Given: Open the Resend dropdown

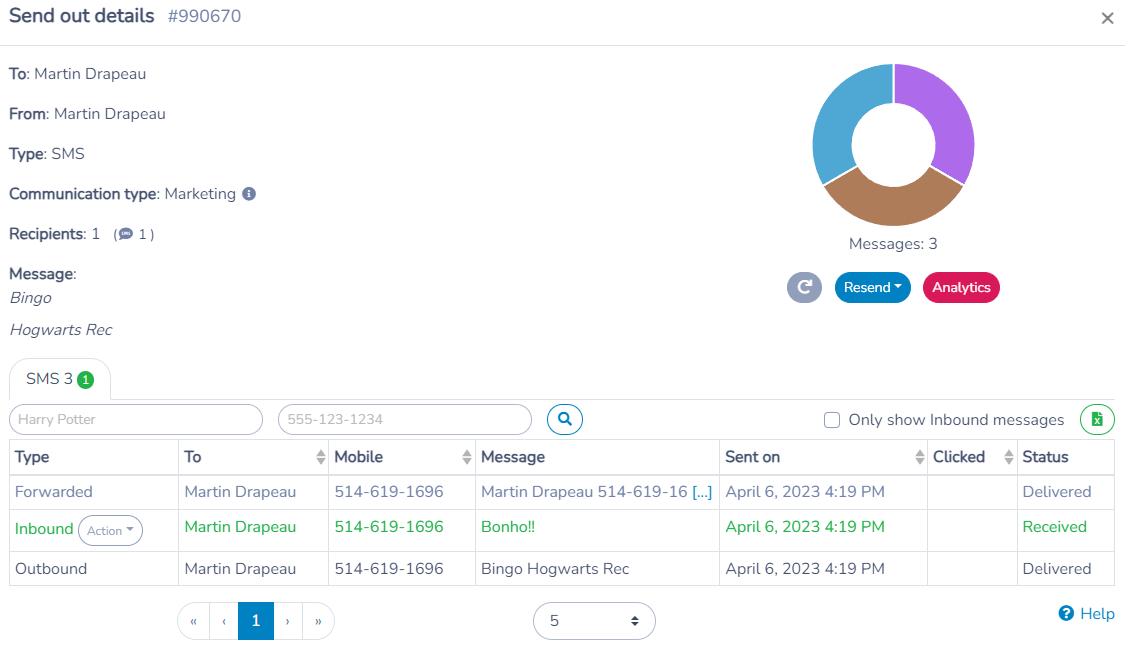Looking at the screenshot, I should [x=872, y=288].
